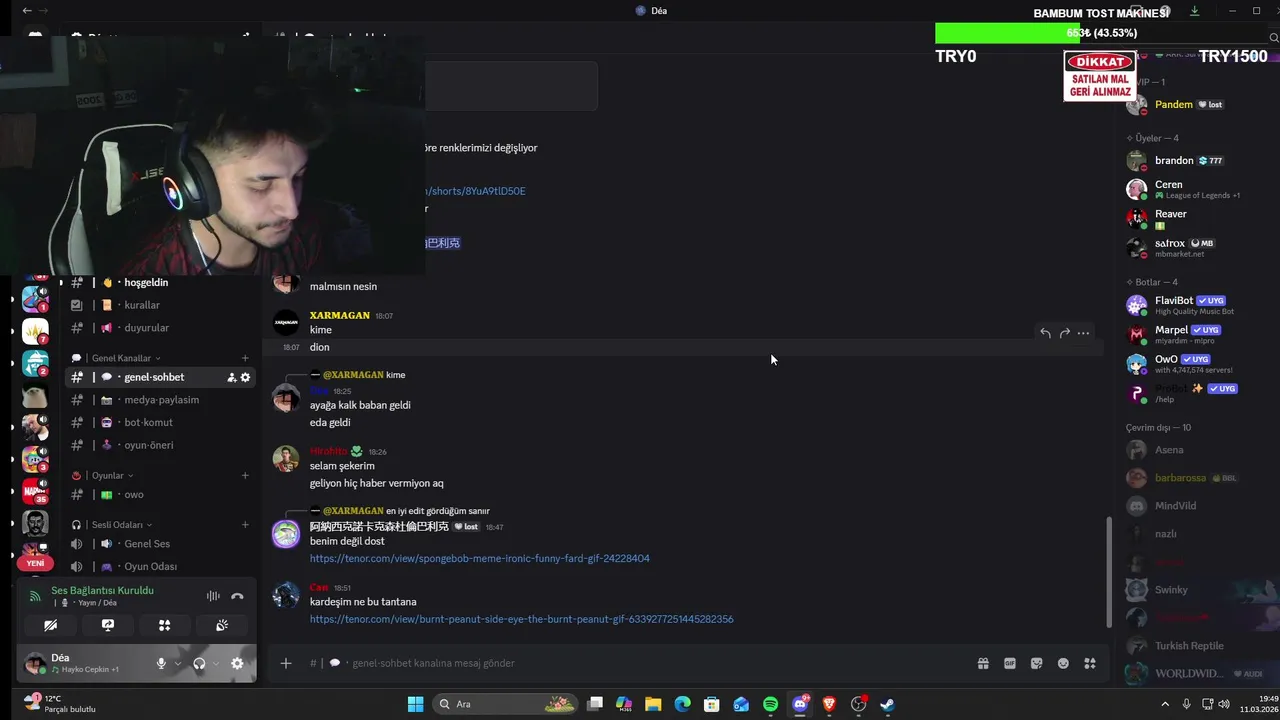
Task: Open Marpel bot in member list
Action: (x=1196, y=334)
